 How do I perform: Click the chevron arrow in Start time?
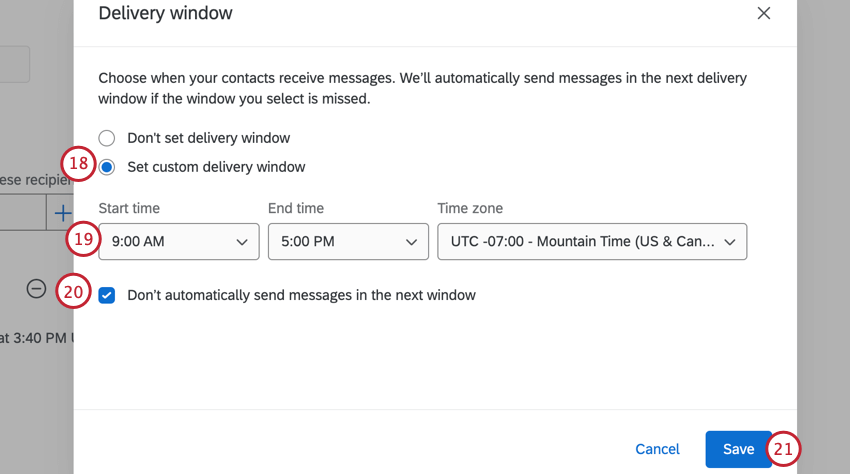pyautogui.click(x=241, y=242)
